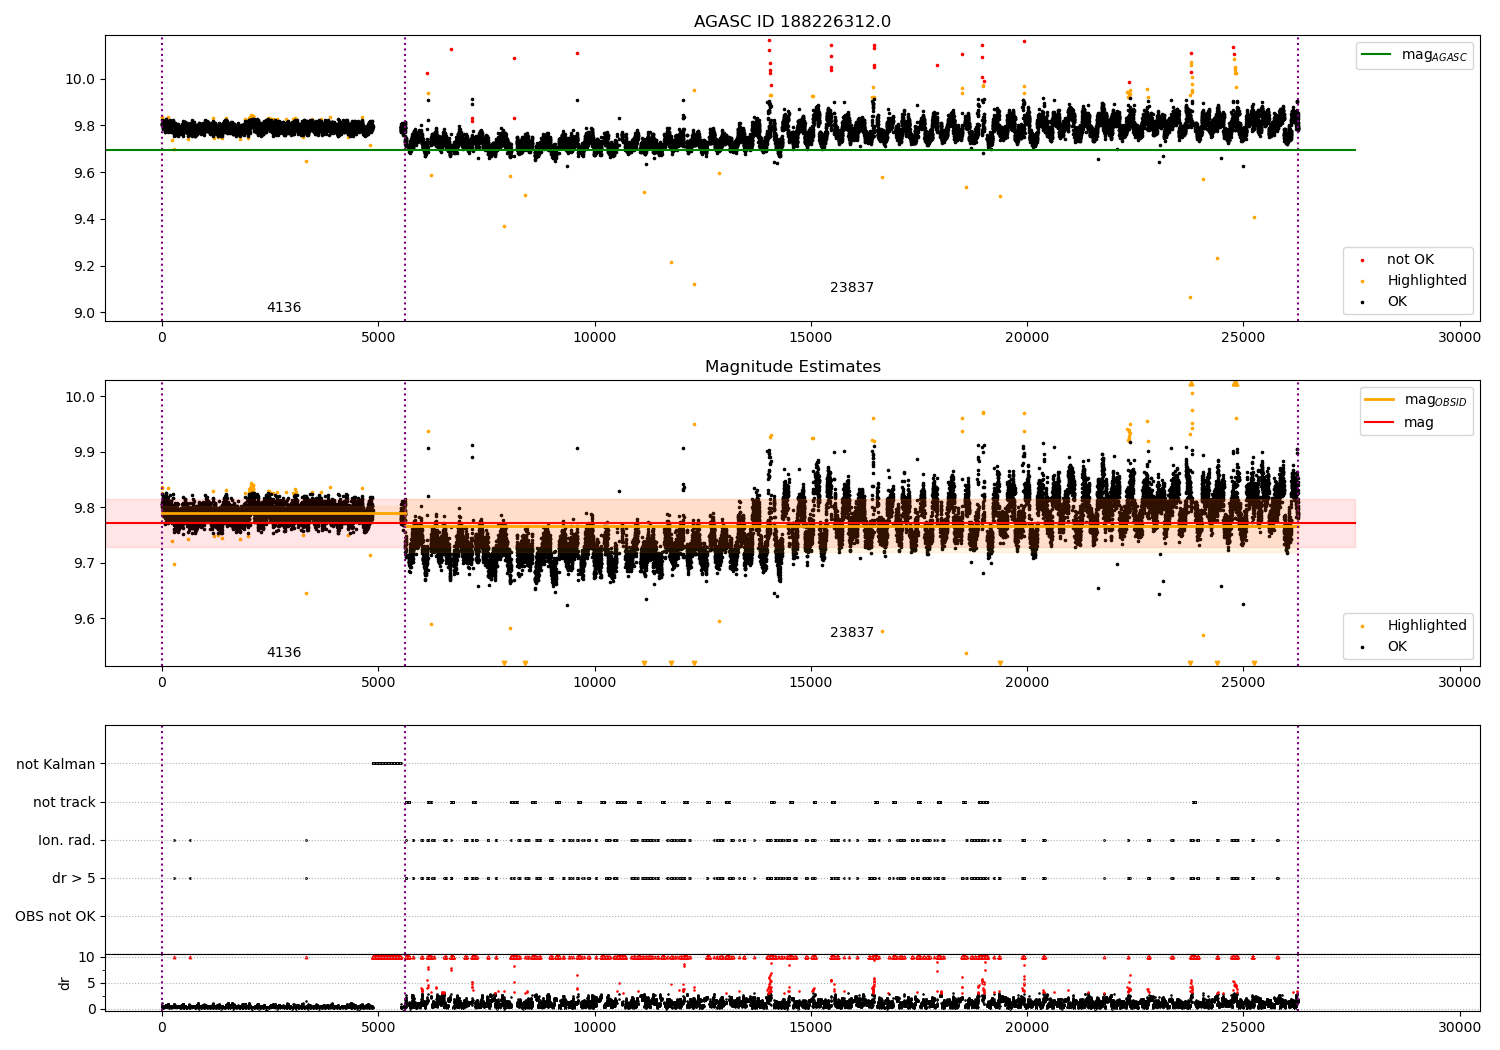The image size is (1500, 1050).
Task: Click y-axis tick '9.0' in AGASC plot
Action: pyautogui.click(x=85, y=313)
